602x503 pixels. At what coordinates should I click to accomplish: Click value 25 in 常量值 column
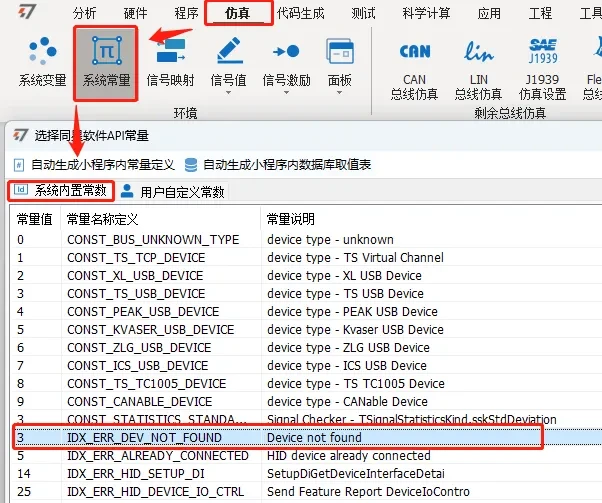click(24, 492)
